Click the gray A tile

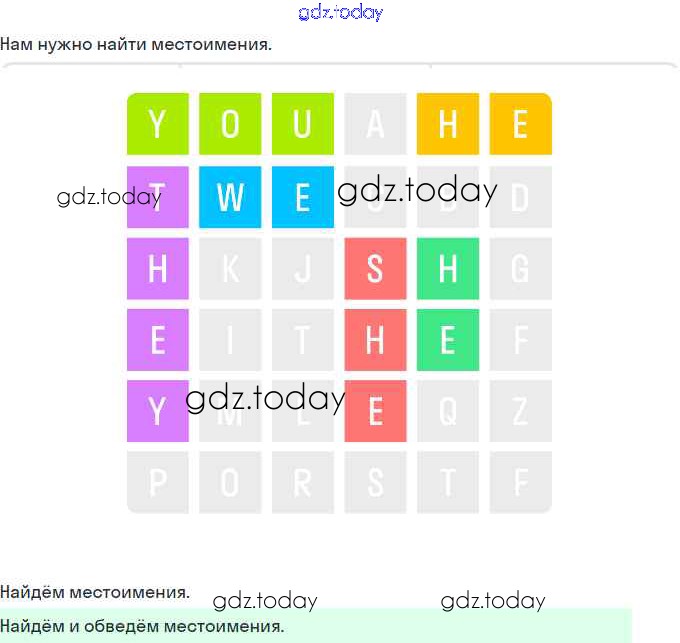(375, 124)
